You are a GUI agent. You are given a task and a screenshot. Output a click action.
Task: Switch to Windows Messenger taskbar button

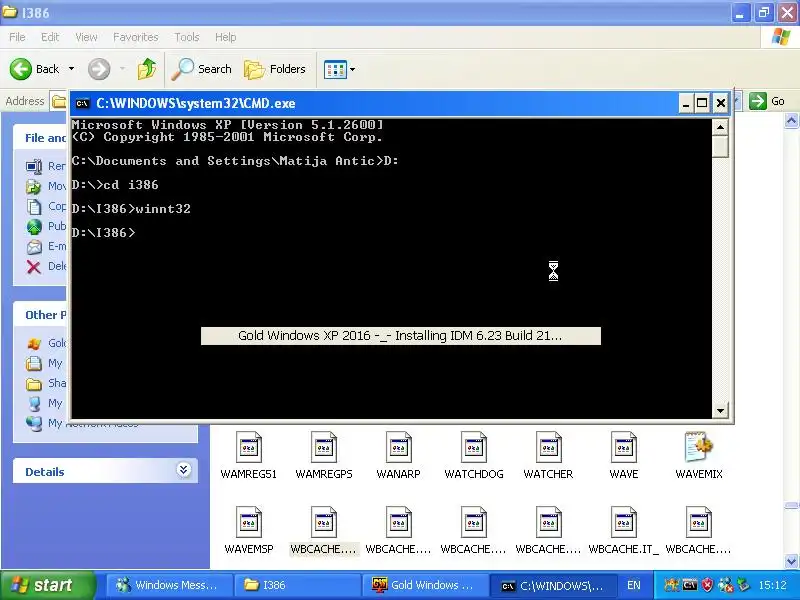(169, 585)
